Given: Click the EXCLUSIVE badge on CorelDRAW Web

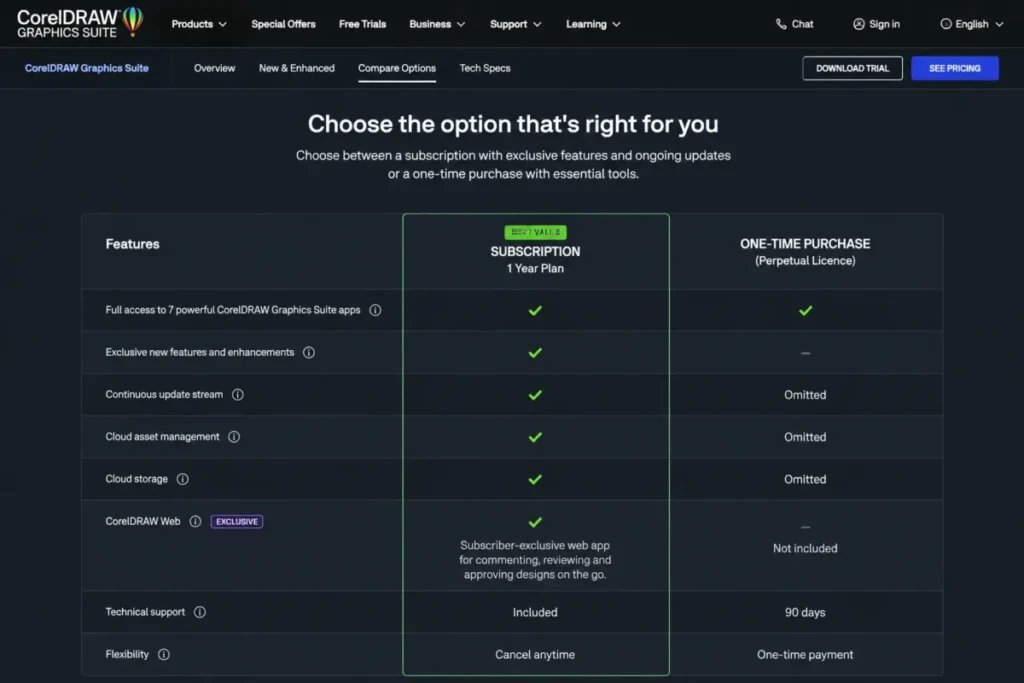Looking at the screenshot, I should (x=236, y=522).
